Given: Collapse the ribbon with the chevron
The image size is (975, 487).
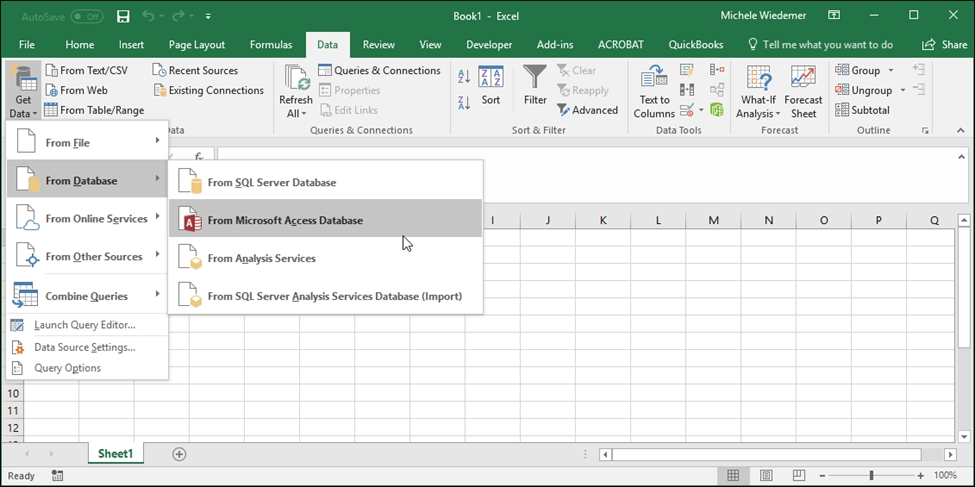Looking at the screenshot, I should click(961, 131).
